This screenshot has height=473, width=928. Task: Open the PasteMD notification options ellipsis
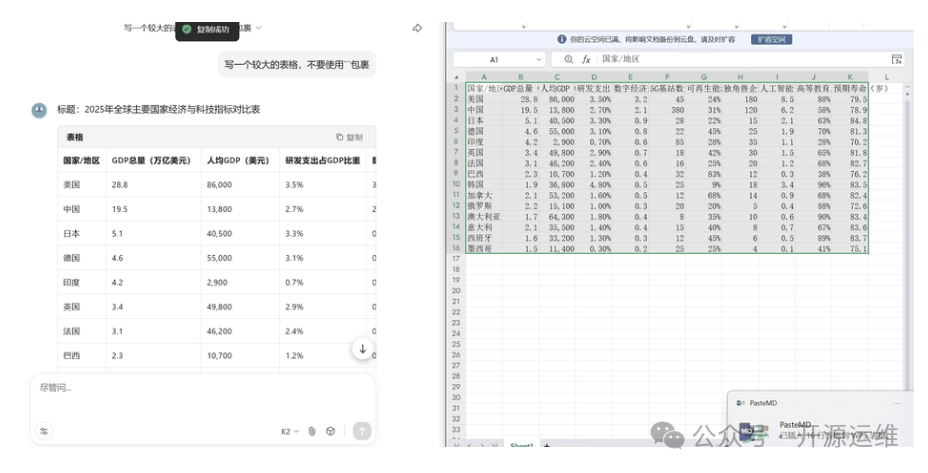pyautogui.click(x=897, y=403)
